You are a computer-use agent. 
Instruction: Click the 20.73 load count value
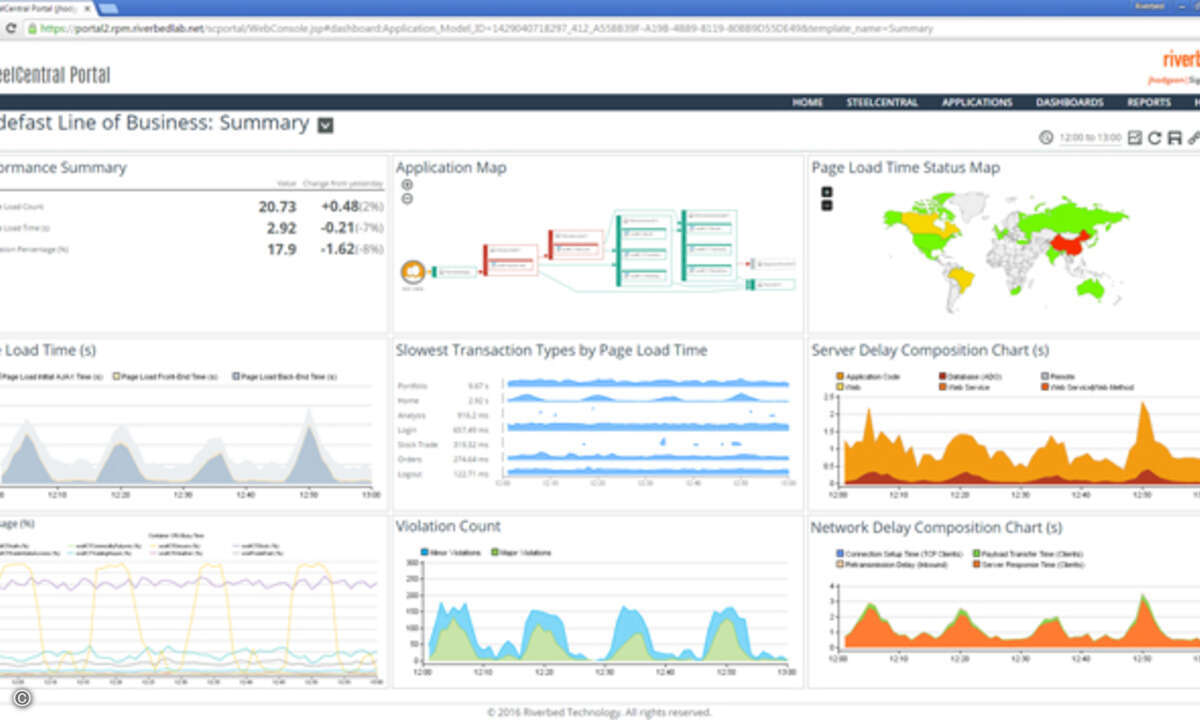click(x=277, y=206)
